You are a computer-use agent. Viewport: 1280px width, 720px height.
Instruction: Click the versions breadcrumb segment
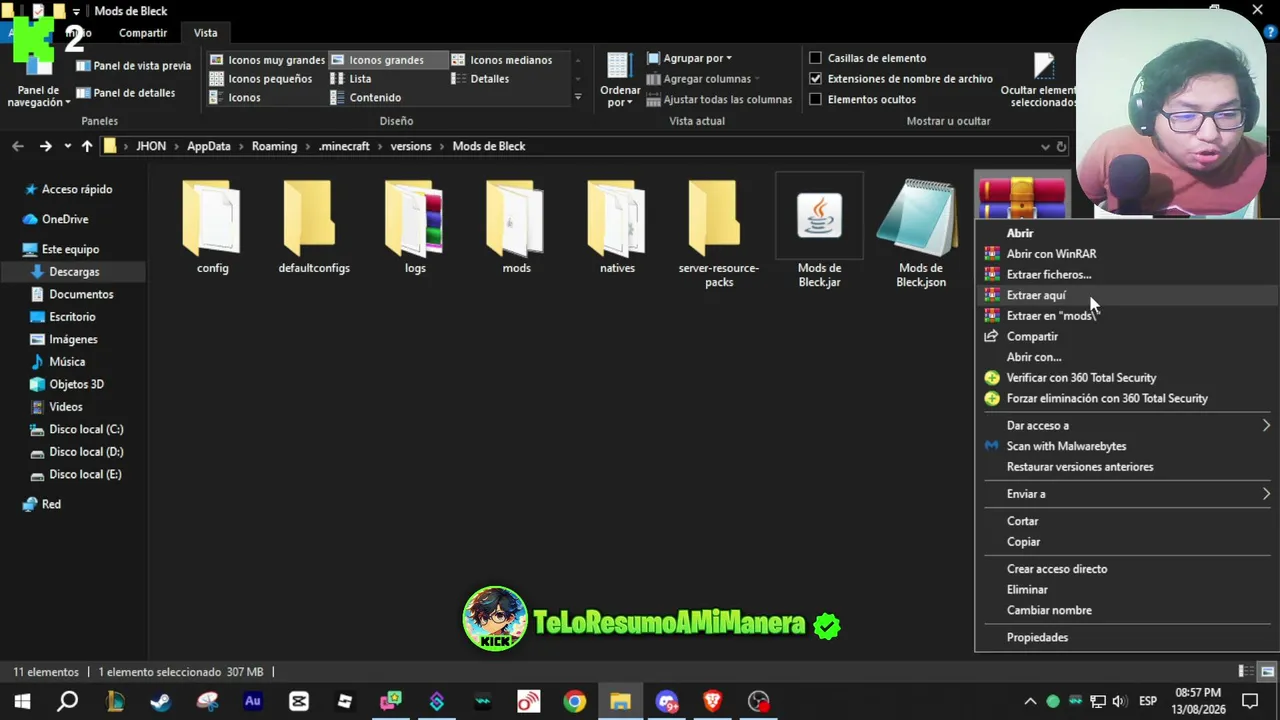[411, 146]
